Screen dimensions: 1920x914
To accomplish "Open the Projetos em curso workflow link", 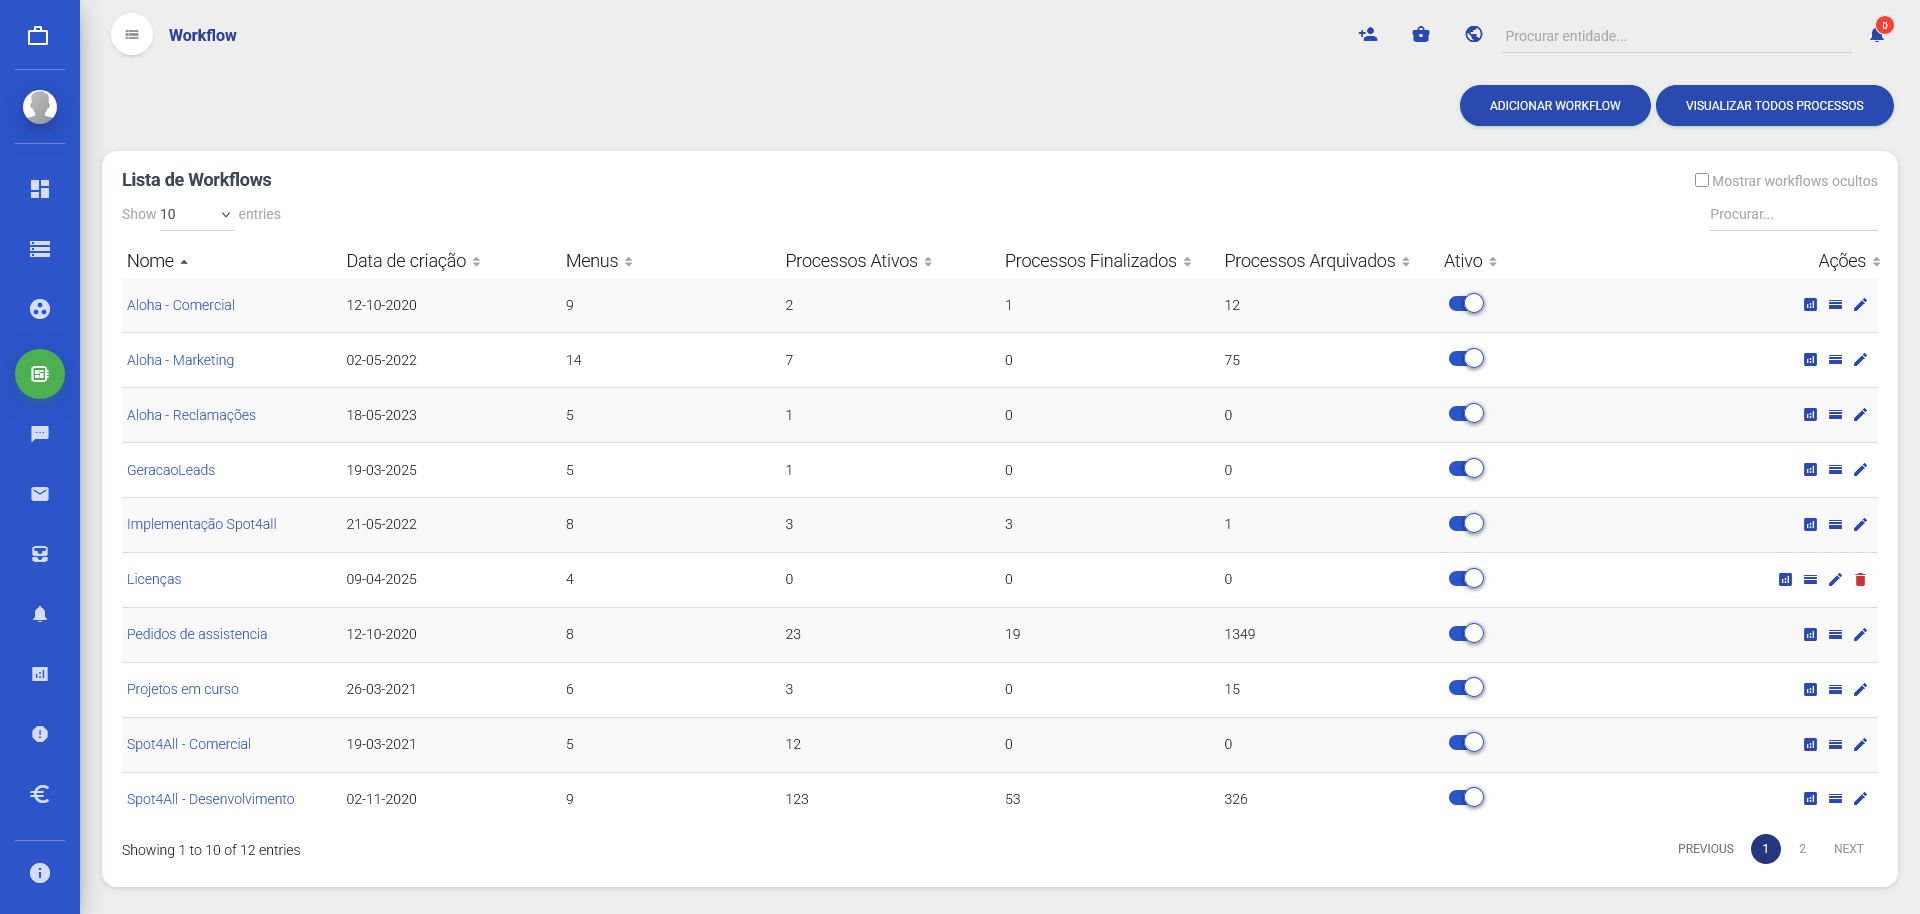I will (183, 689).
